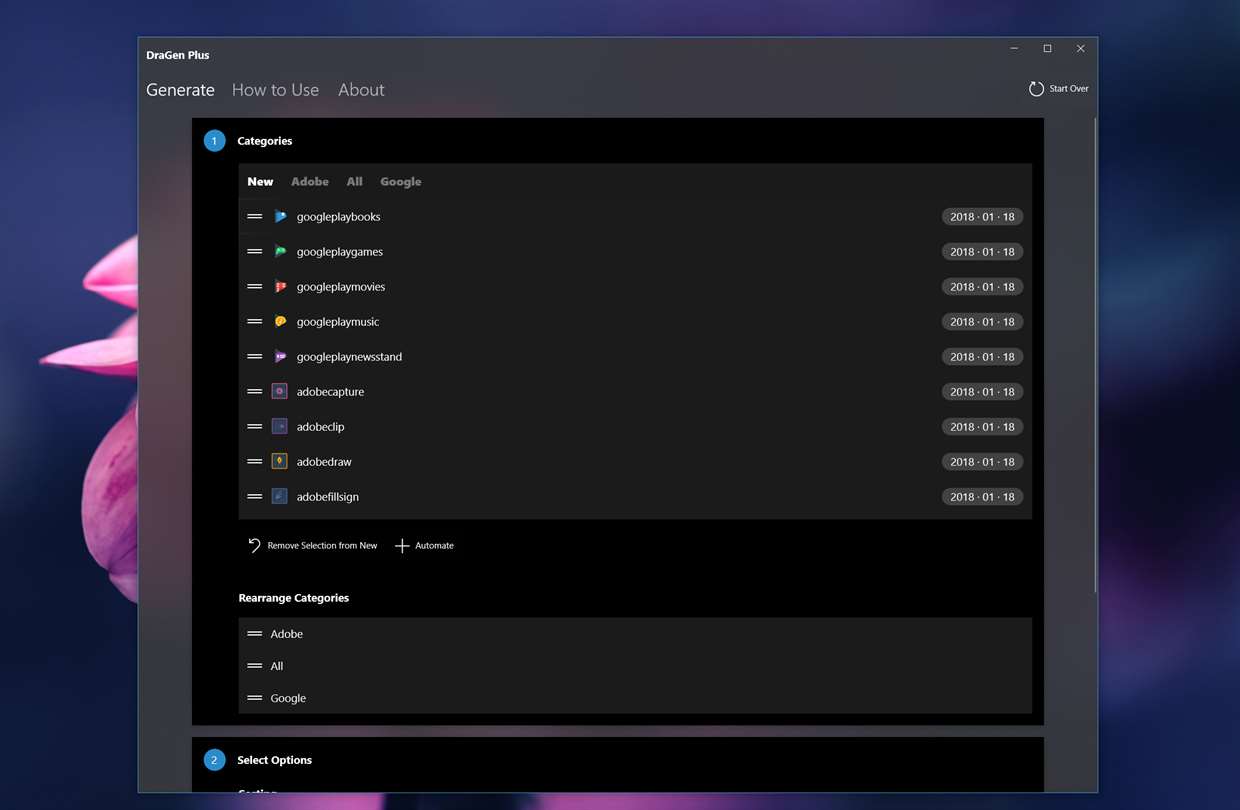Click the Automate button label
Screen dimensions: 1240x810
click(434, 546)
